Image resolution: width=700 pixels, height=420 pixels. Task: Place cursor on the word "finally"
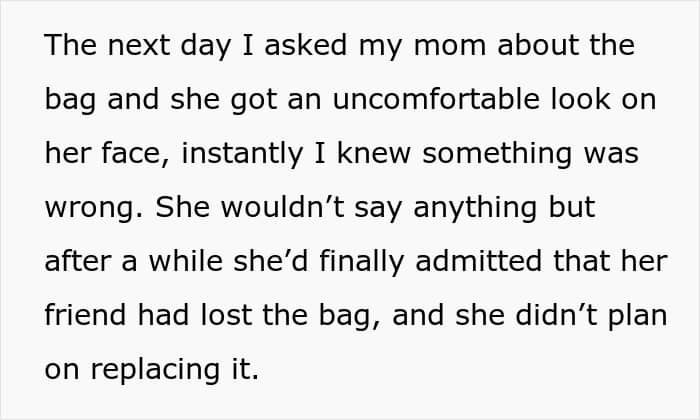pyautogui.click(x=361, y=262)
